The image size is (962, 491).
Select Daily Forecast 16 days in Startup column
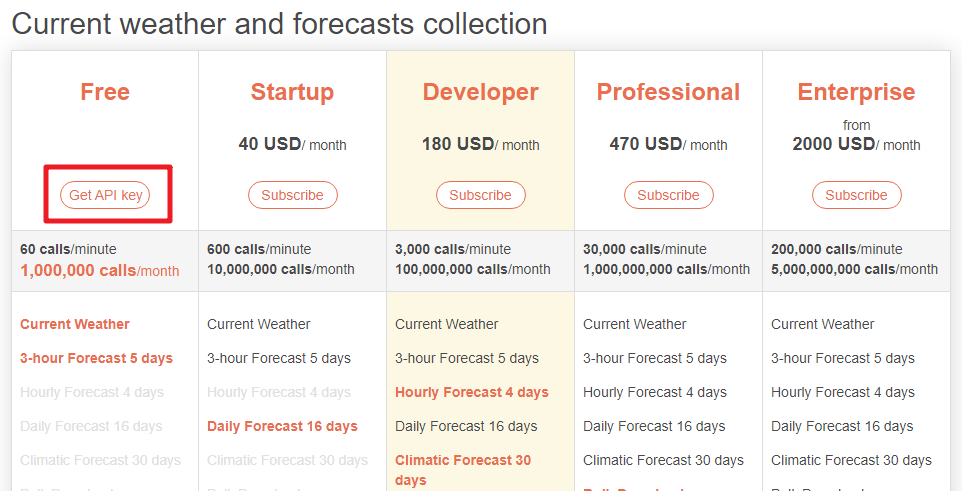[282, 427]
